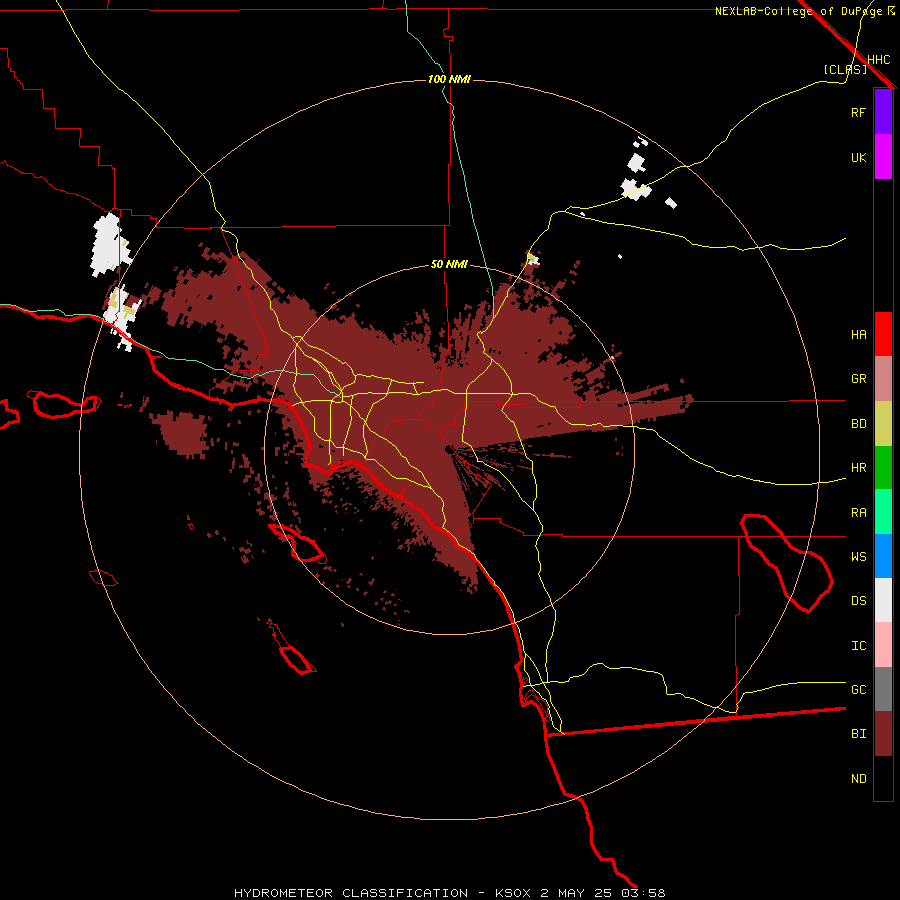Click the RA legend label

858,513
